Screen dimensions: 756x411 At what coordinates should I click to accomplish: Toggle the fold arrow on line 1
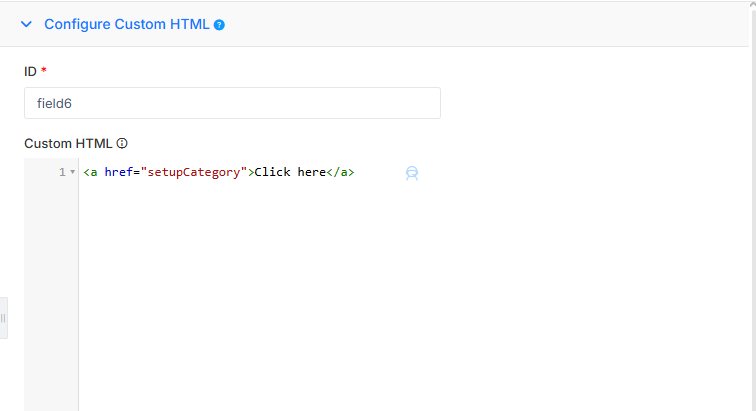pos(72,172)
